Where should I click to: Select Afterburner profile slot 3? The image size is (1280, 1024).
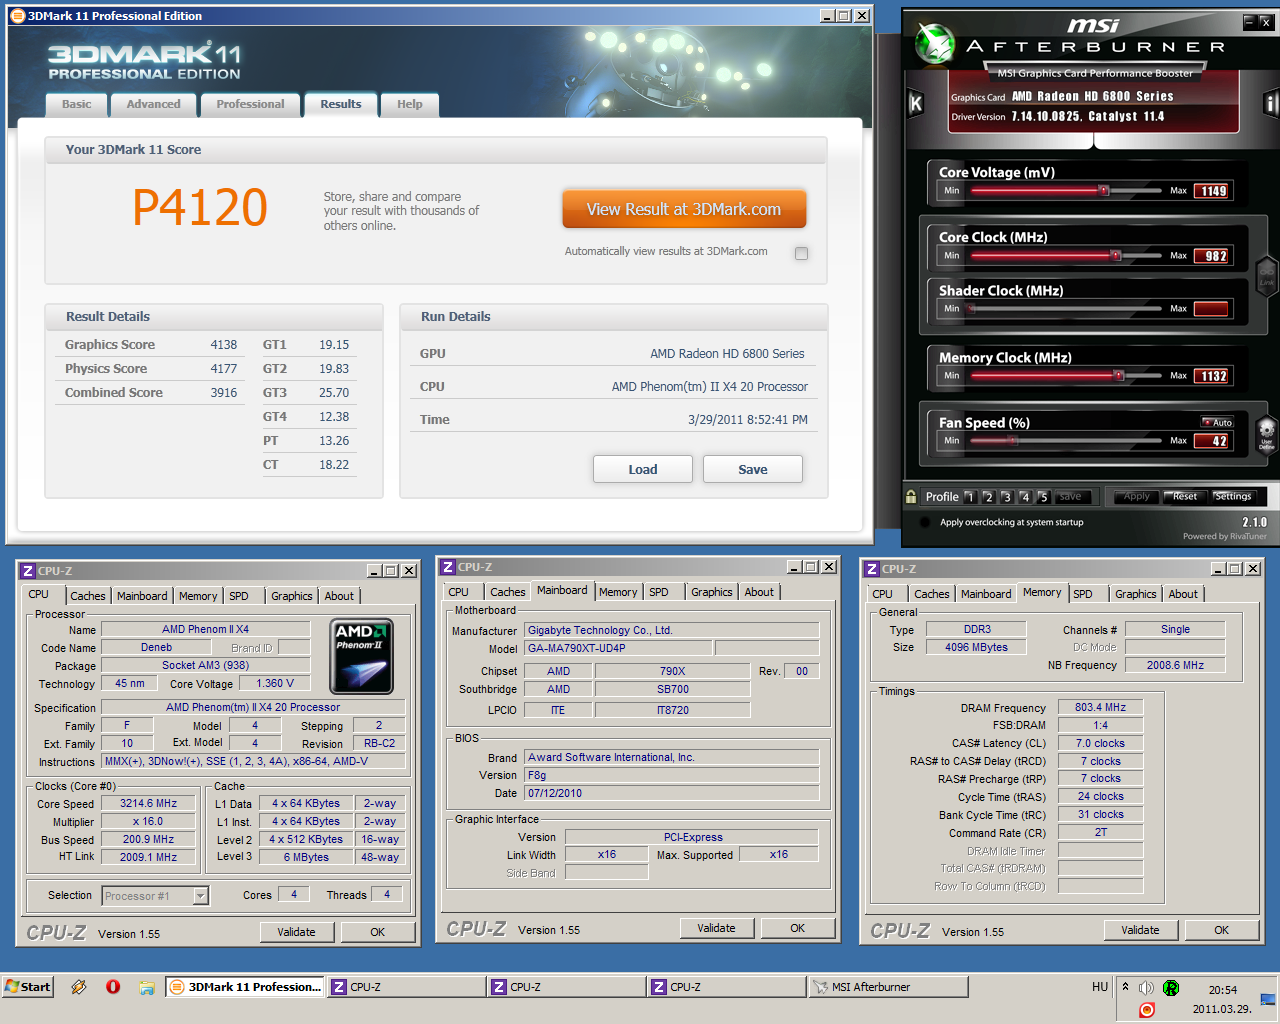pyautogui.click(x=1006, y=496)
